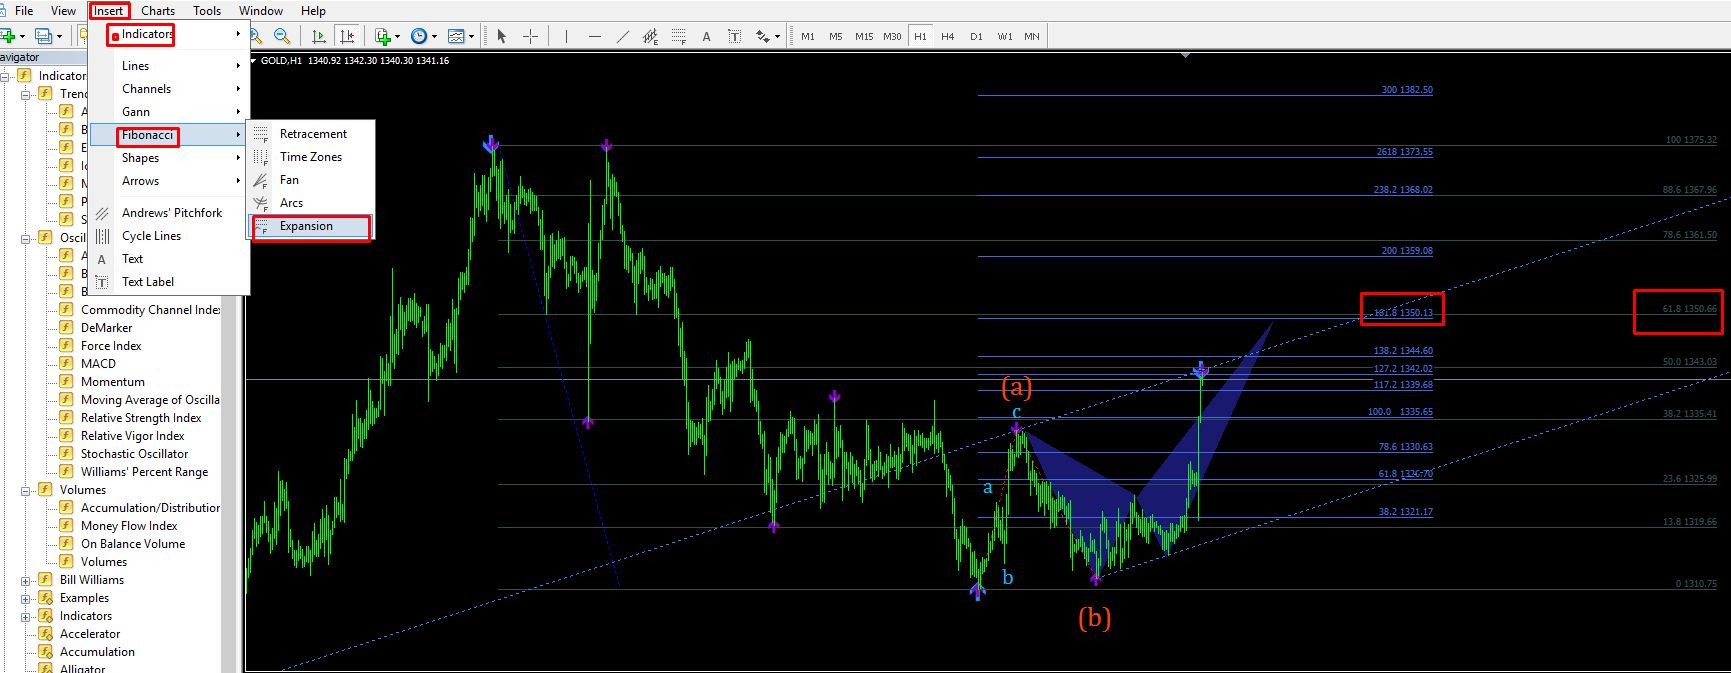
Task: Select the equidistant channel tool
Action: tap(651, 36)
